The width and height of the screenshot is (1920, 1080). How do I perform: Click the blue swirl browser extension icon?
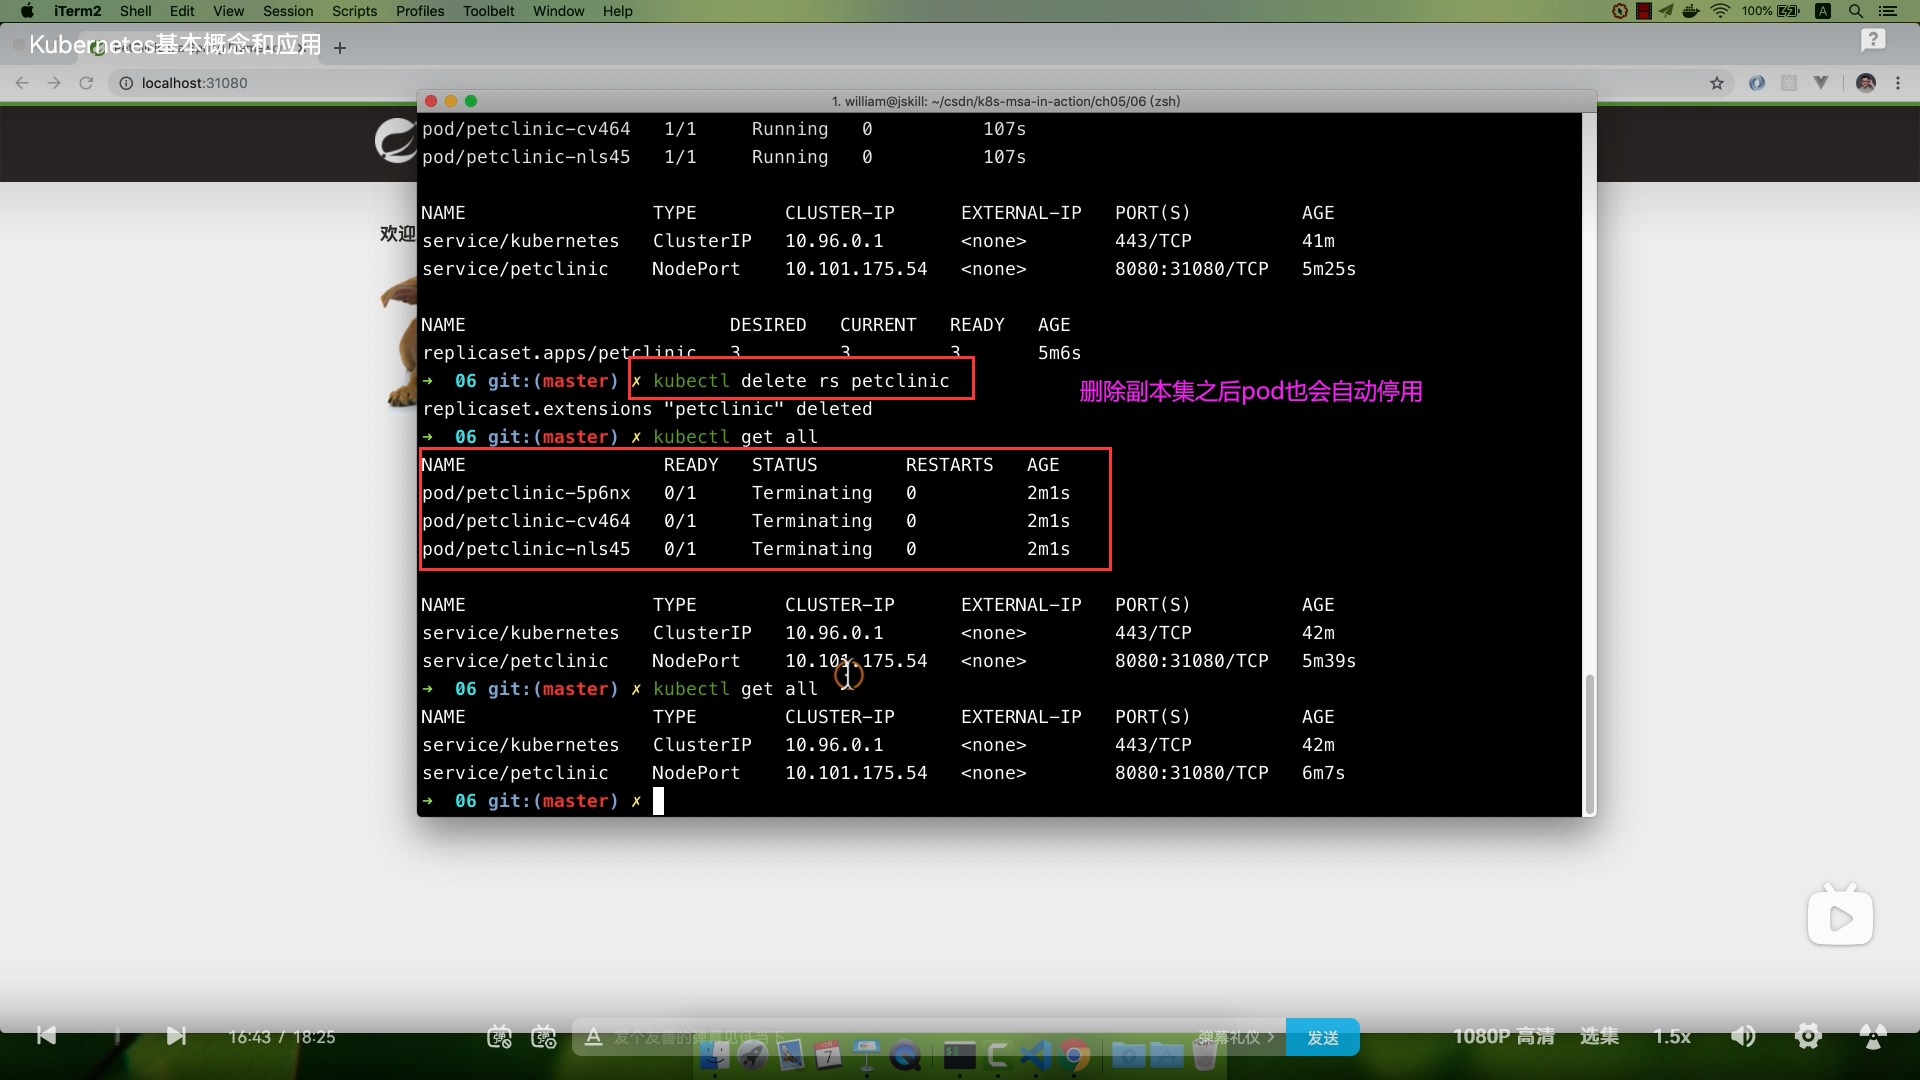point(1757,83)
